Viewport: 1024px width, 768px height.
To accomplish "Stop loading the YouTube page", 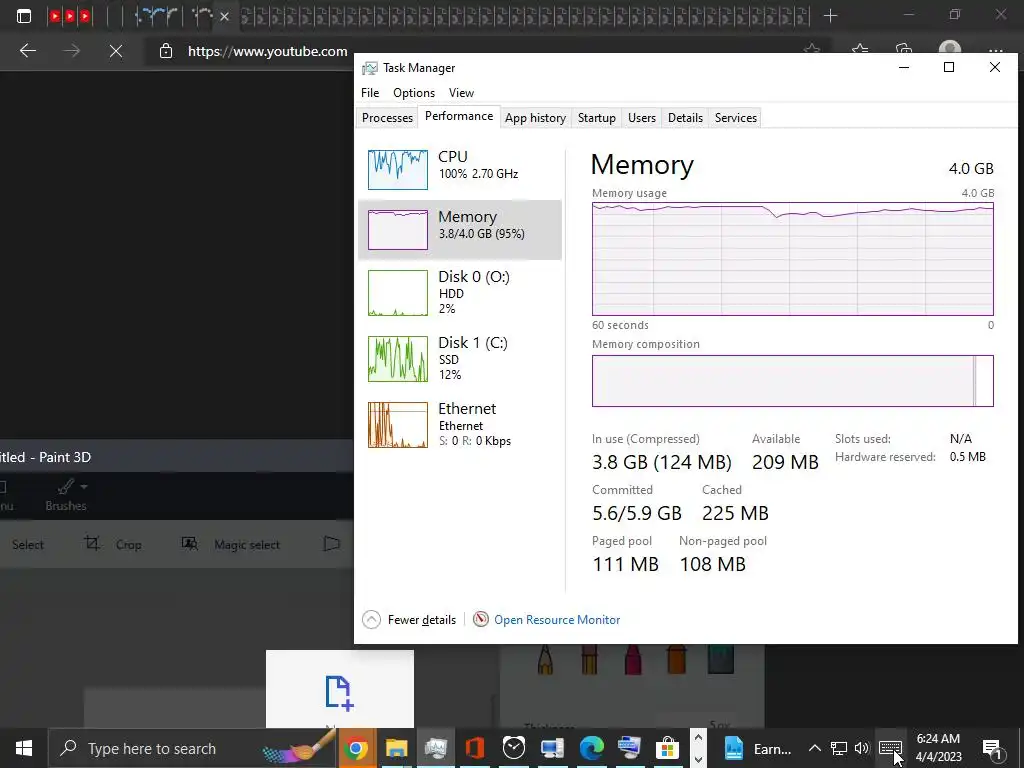I will (x=116, y=51).
